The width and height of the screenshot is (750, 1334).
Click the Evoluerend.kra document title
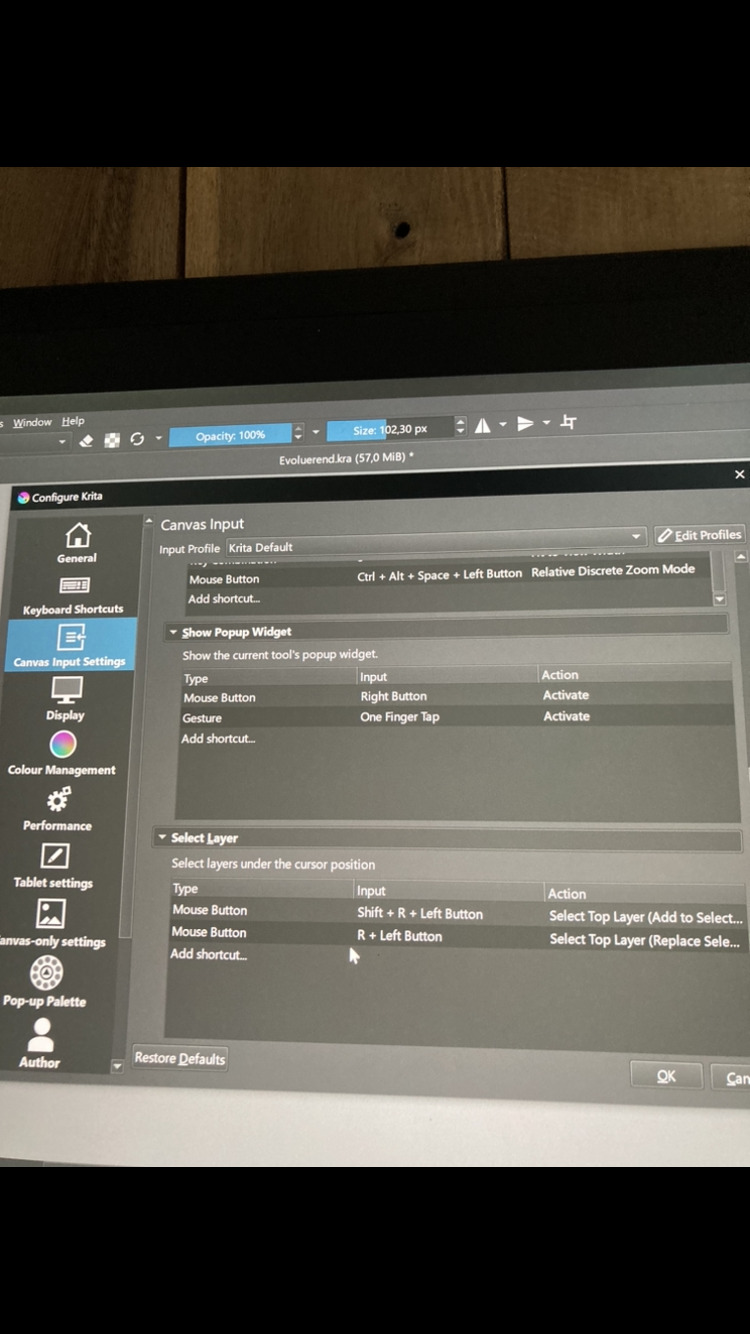[346, 458]
